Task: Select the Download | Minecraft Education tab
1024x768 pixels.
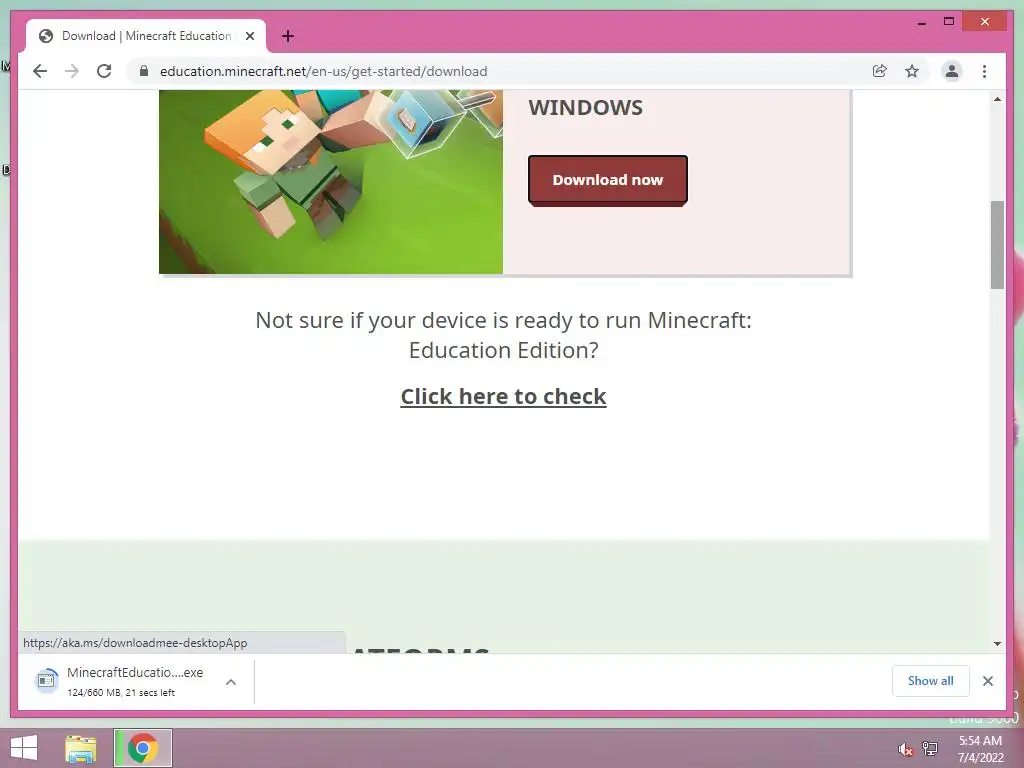Action: [146, 36]
